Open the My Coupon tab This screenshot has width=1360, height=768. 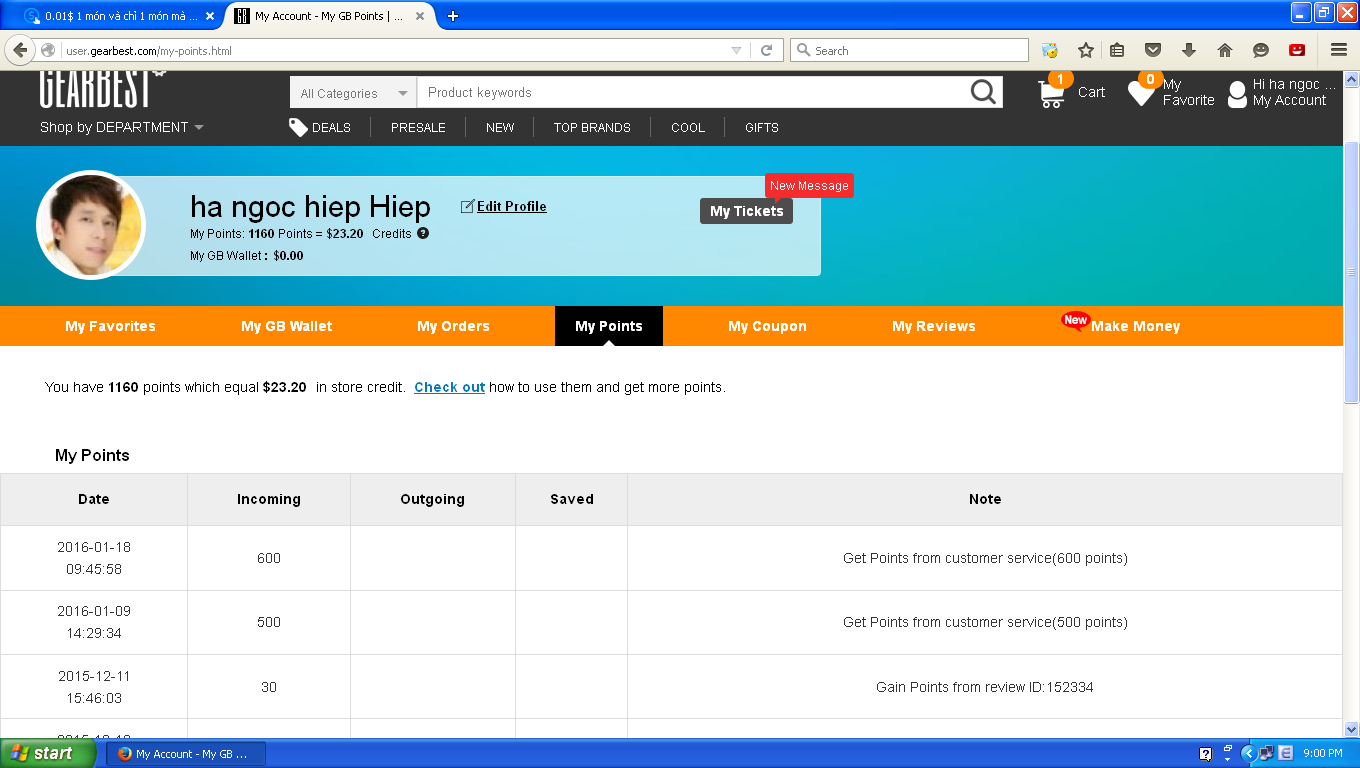(x=767, y=326)
